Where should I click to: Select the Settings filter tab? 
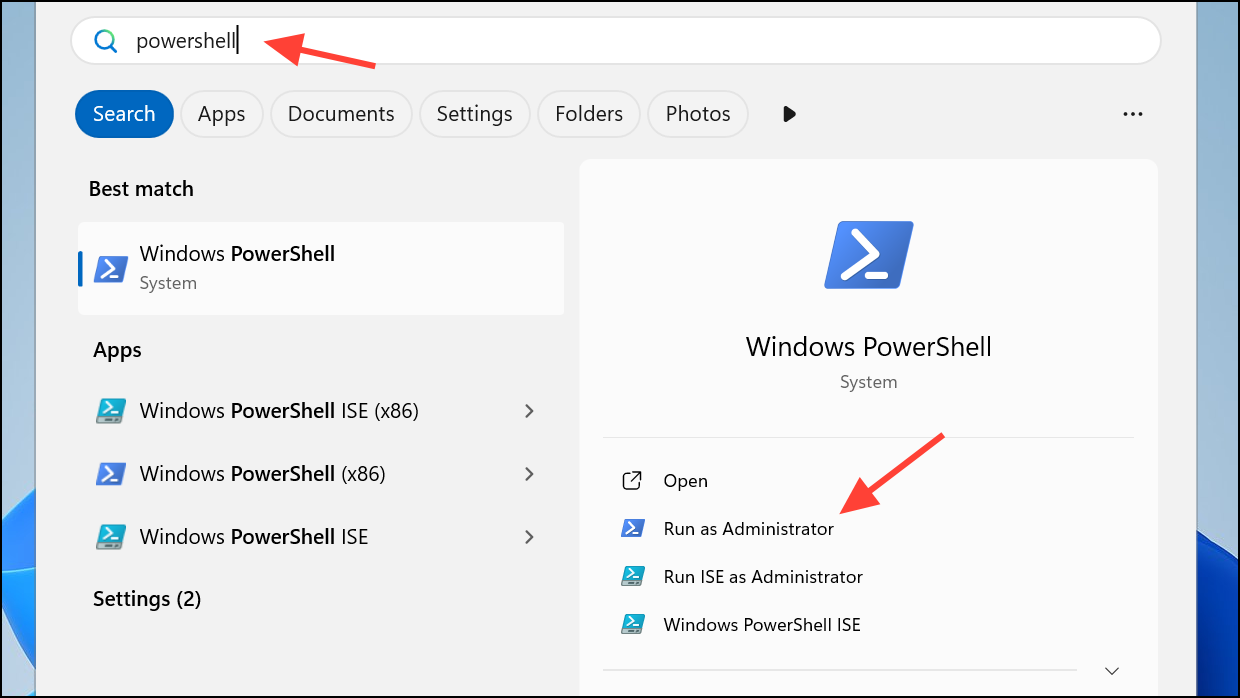tap(474, 114)
